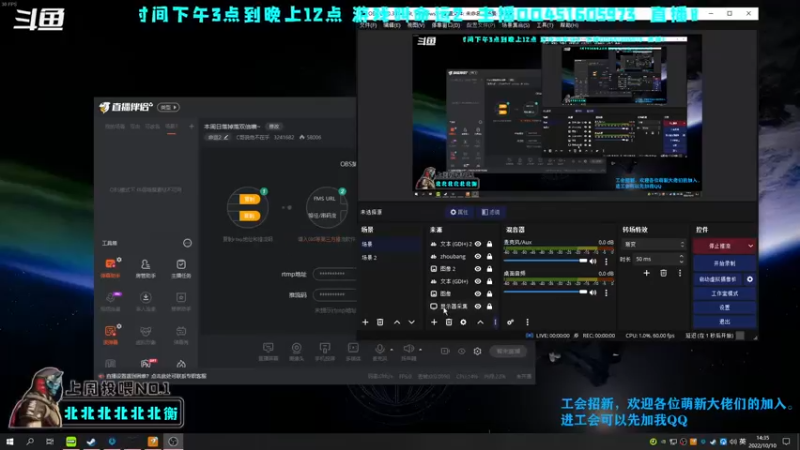The height and width of the screenshot is (450, 800).
Task: Mute the 麦克风/Aux channel
Action: click(x=593, y=261)
